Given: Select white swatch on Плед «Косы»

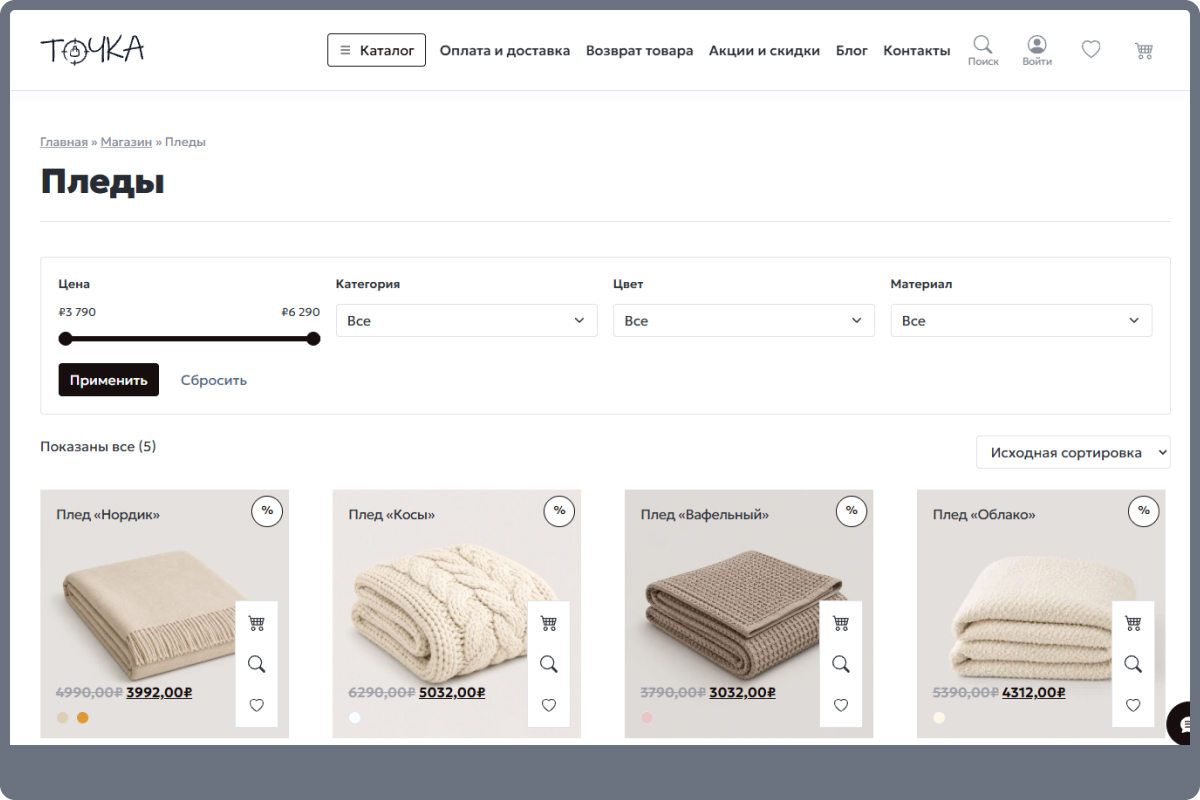Looking at the screenshot, I should (355, 717).
